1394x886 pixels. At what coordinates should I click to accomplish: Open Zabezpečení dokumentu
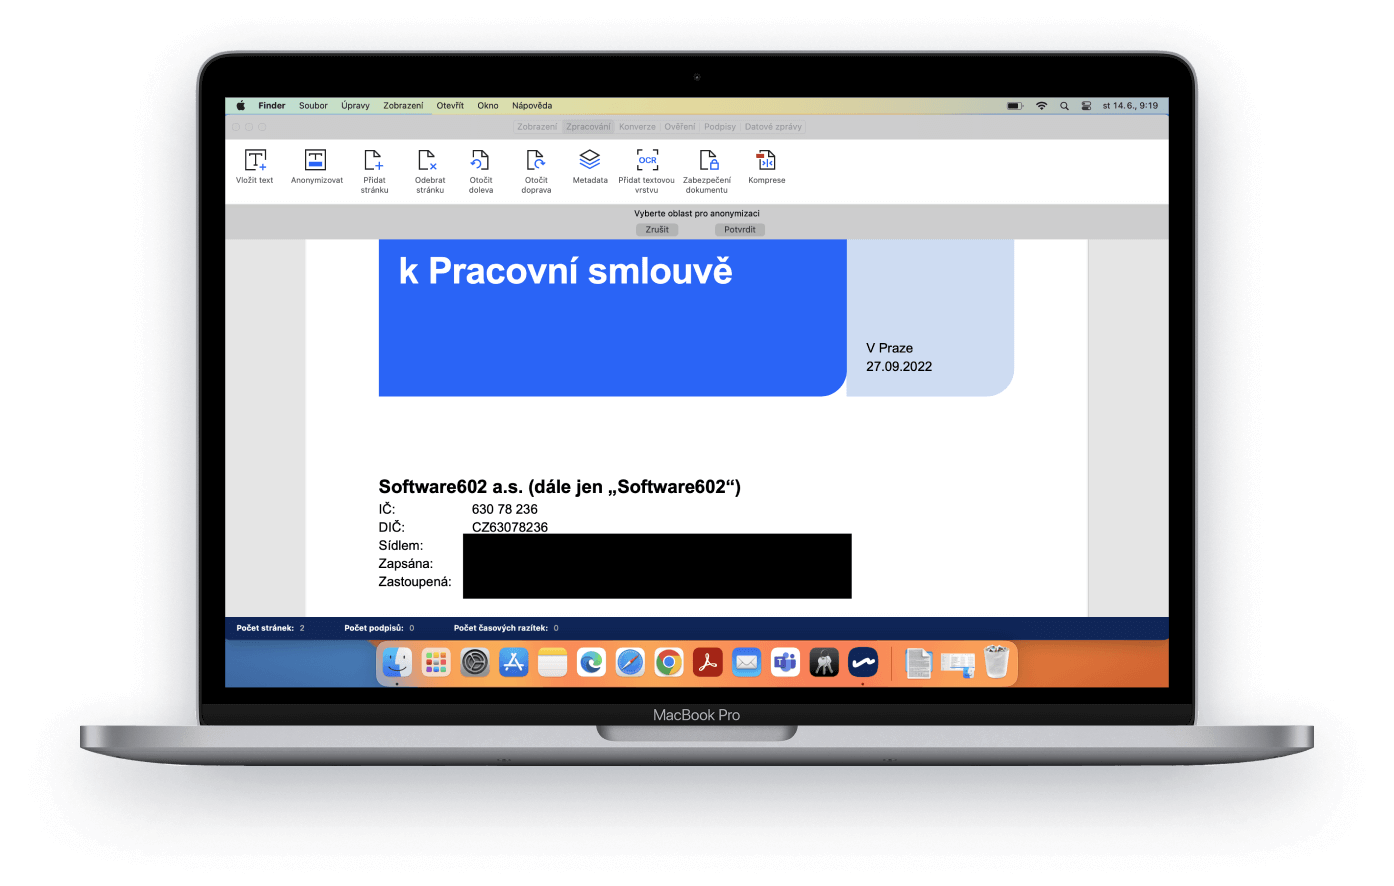[707, 170]
